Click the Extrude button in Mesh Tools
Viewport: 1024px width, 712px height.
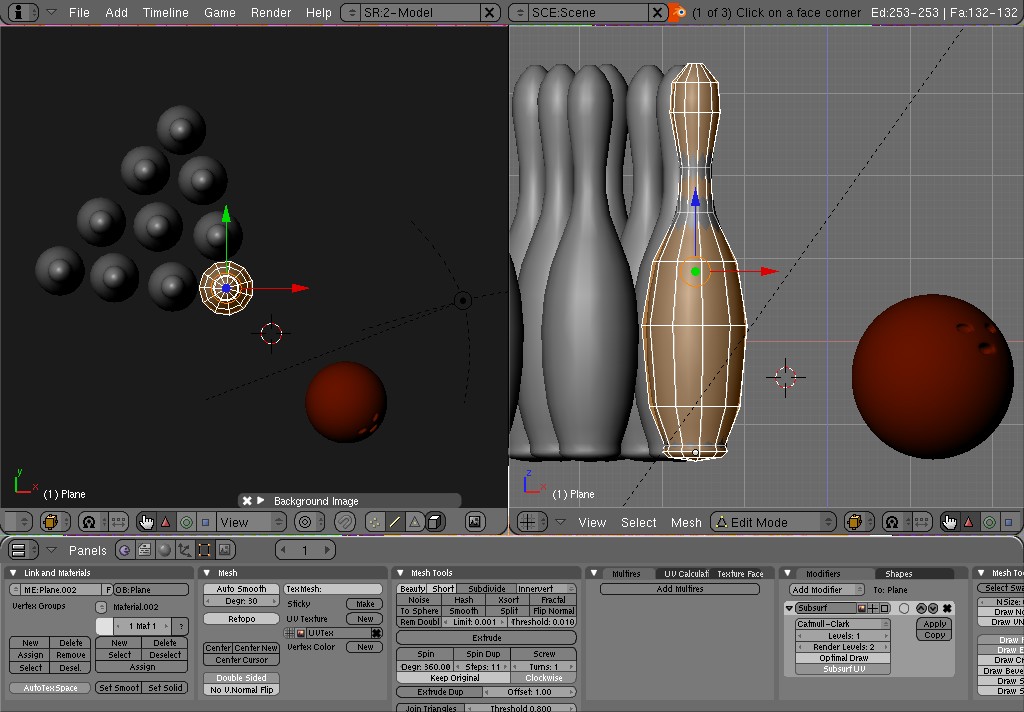point(487,638)
